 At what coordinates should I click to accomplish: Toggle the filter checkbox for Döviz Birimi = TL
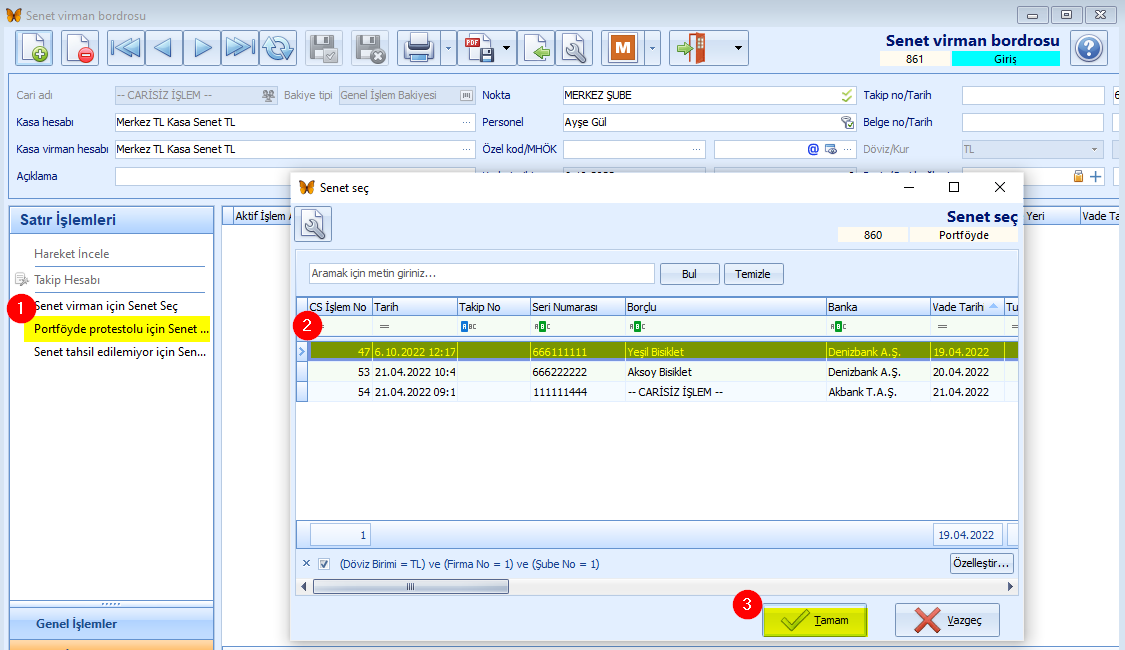[x=324, y=564]
